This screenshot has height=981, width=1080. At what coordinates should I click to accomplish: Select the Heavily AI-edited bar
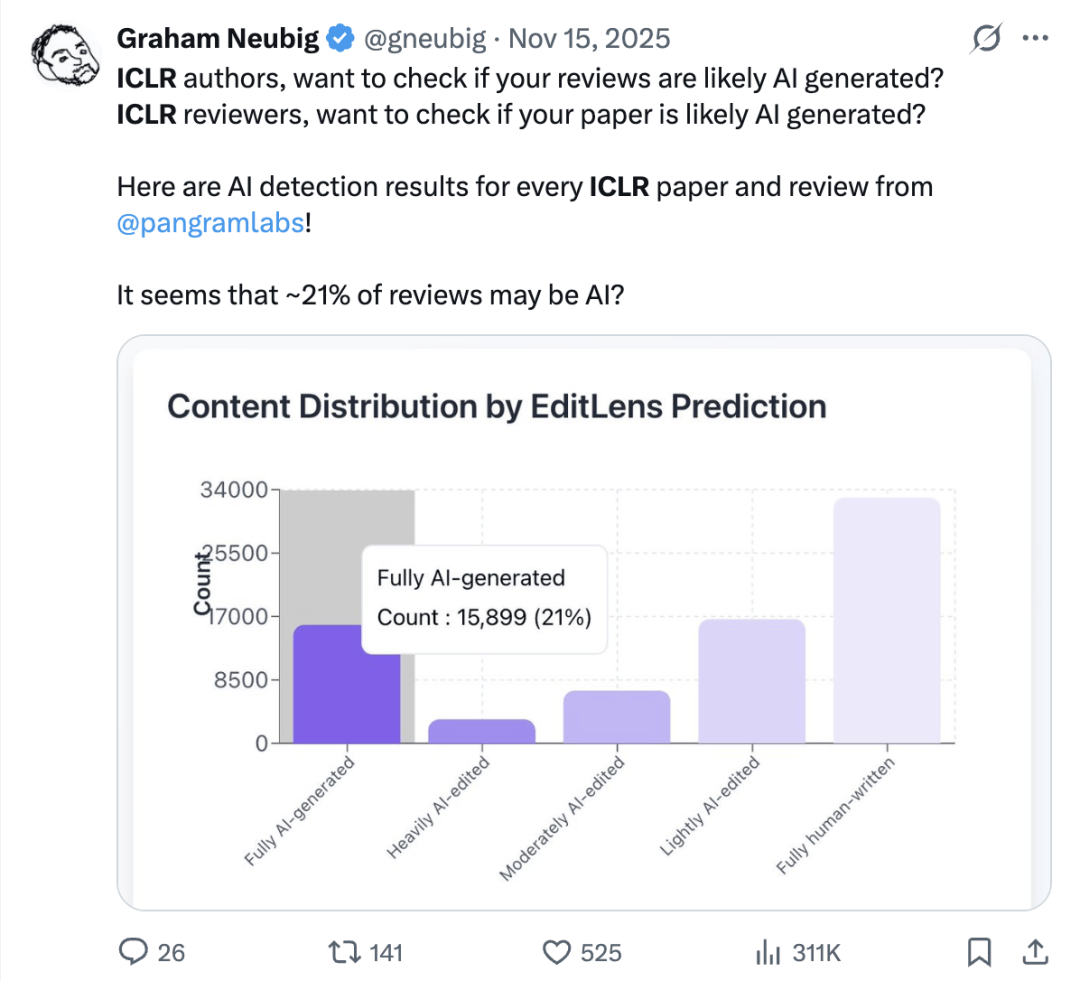481,731
